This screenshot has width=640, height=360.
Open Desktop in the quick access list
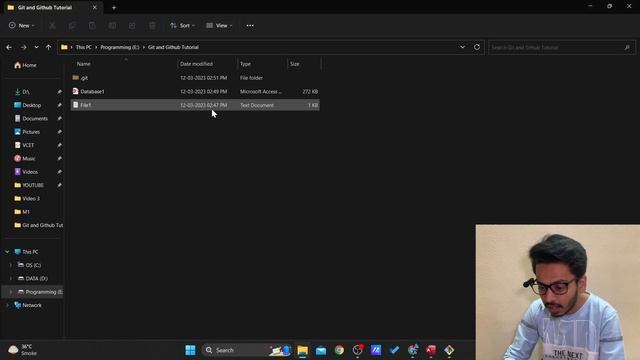tap(32, 105)
